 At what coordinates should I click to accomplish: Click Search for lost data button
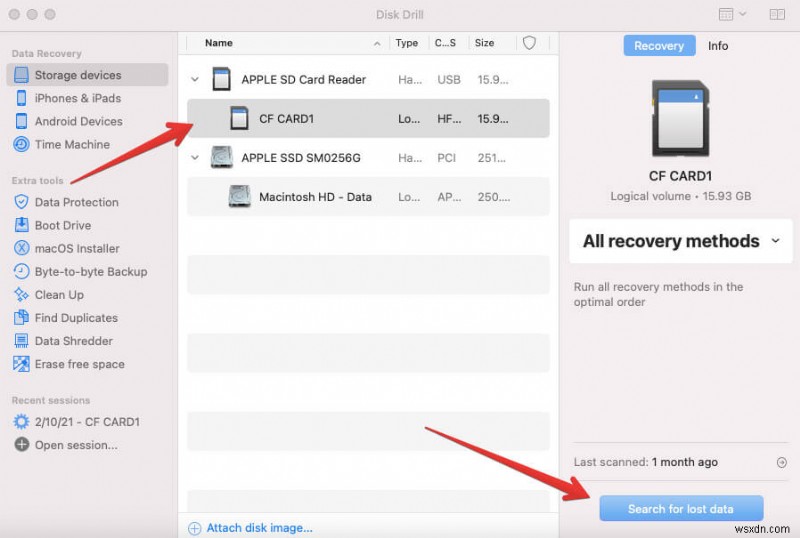pyautogui.click(x=681, y=508)
